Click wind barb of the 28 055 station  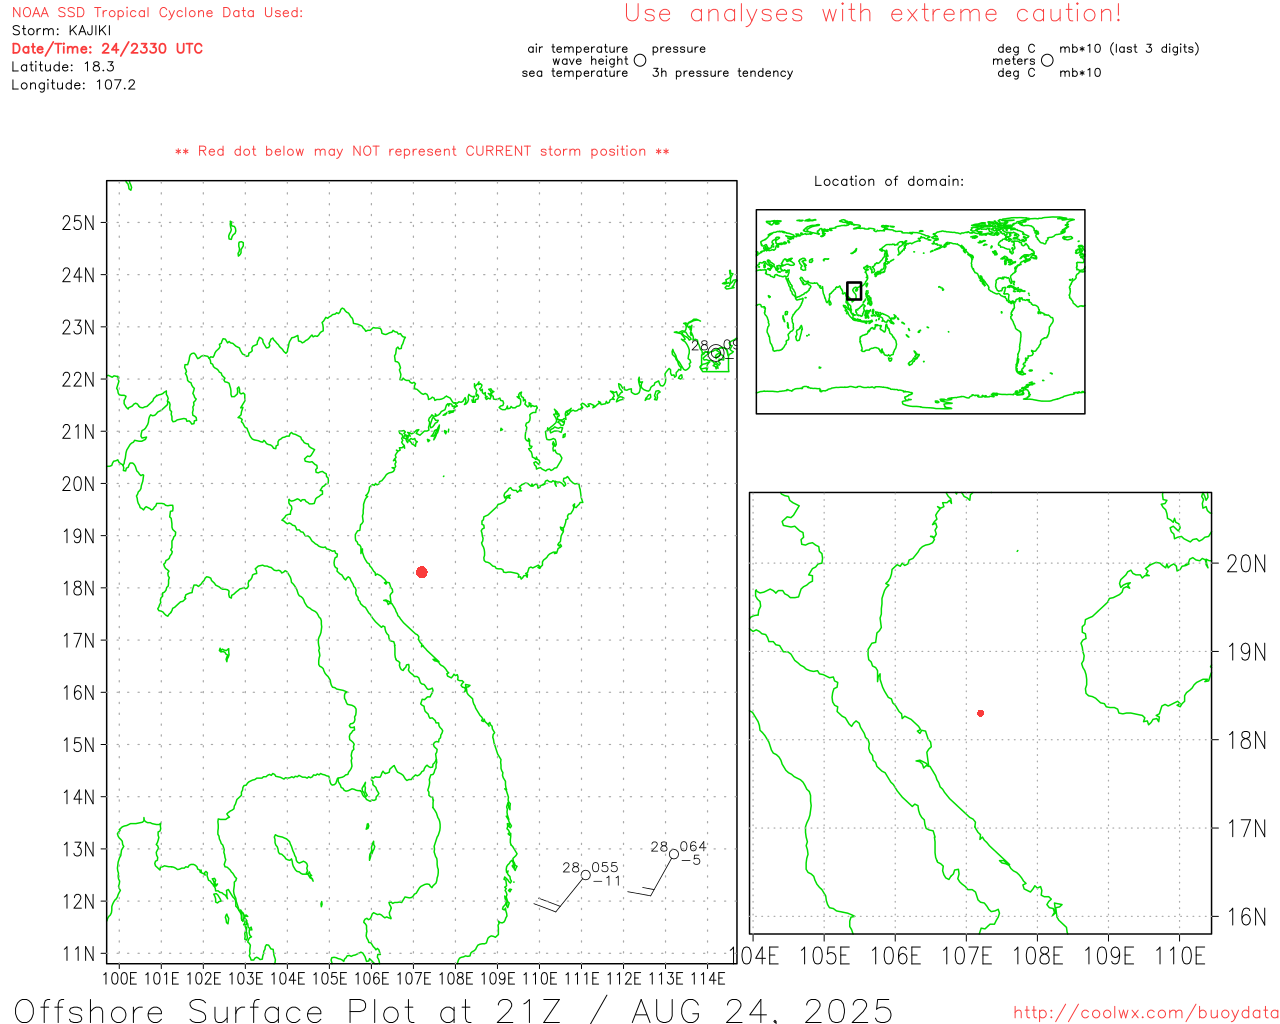click(x=560, y=895)
